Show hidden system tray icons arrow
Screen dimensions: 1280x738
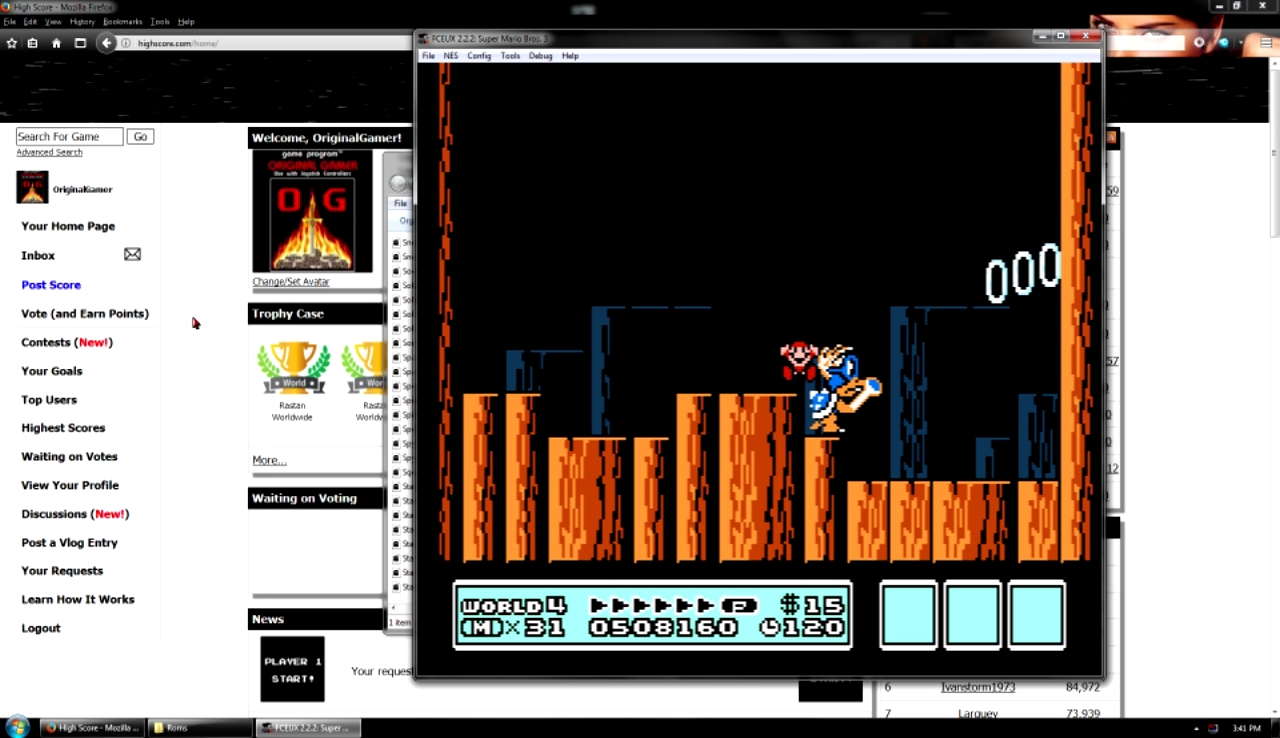[x=1197, y=728]
